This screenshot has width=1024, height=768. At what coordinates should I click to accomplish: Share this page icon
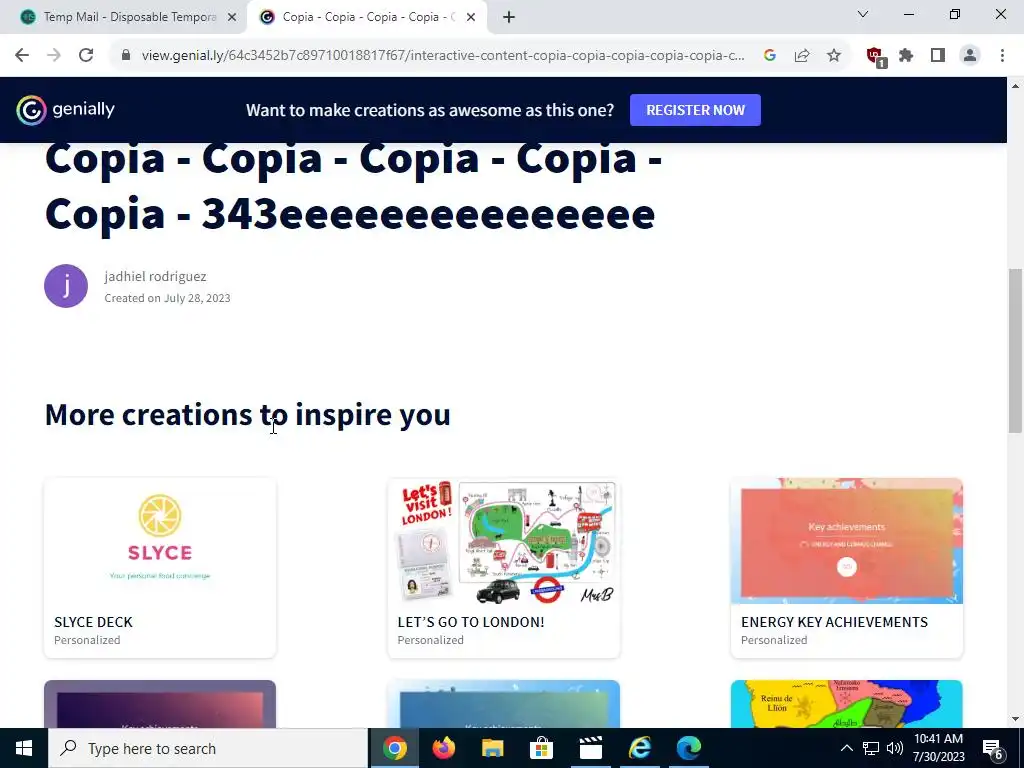coord(802,56)
